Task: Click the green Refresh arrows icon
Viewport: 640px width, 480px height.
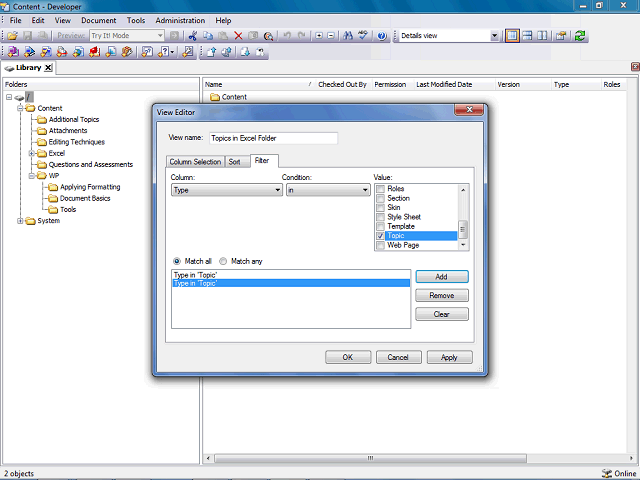Action: 580,36
